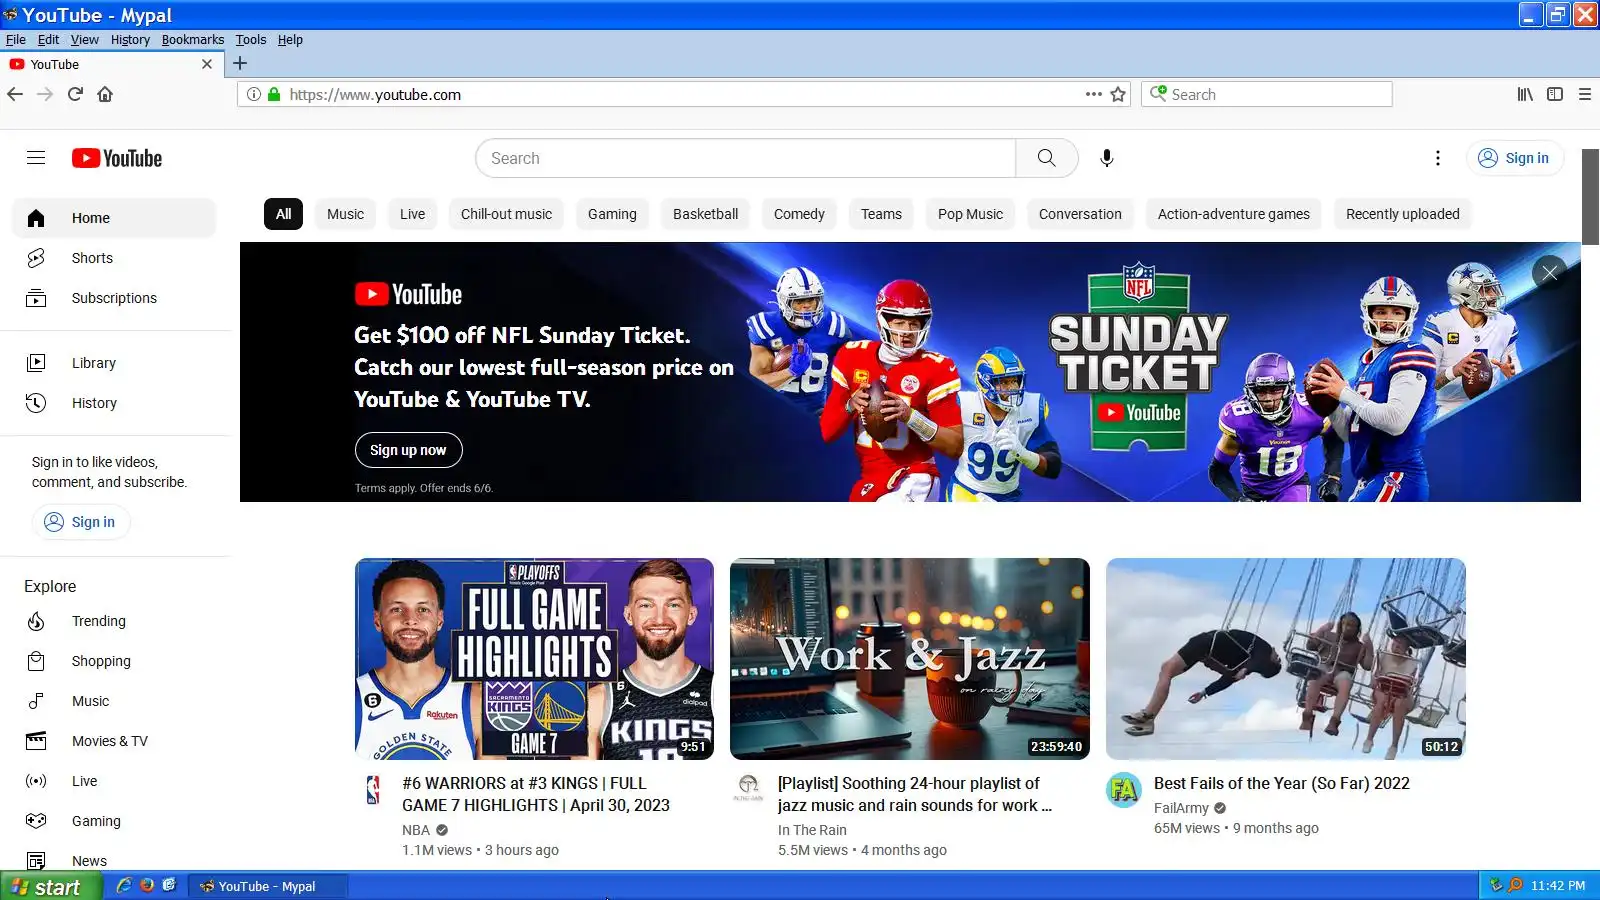This screenshot has width=1600, height=900.
Task: Open the three-dot settings menu on YouTube
Action: 1438,158
